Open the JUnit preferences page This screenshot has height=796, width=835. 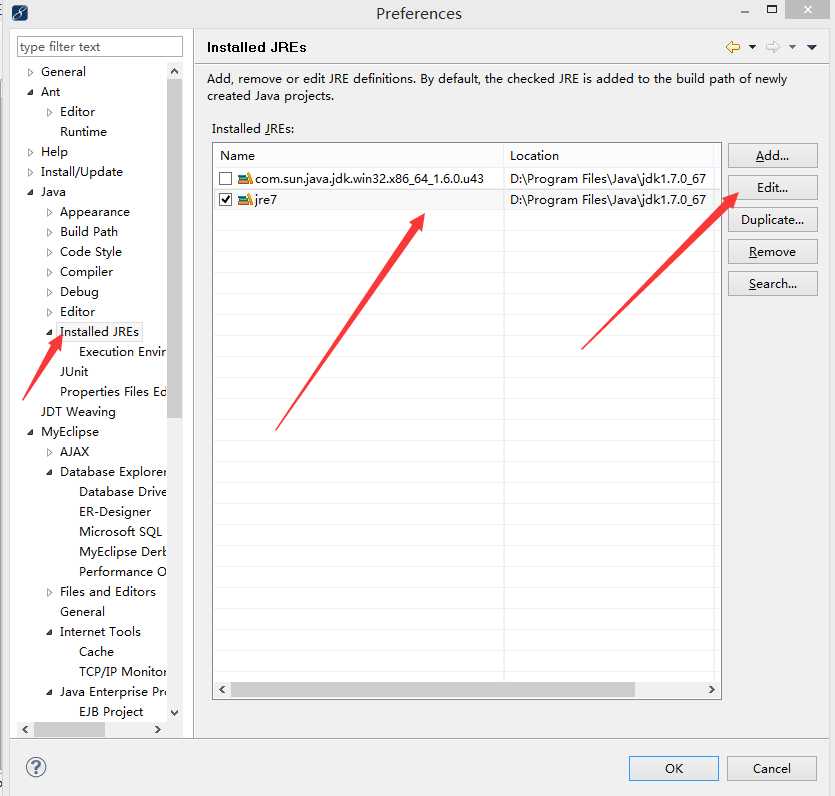(74, 372)
